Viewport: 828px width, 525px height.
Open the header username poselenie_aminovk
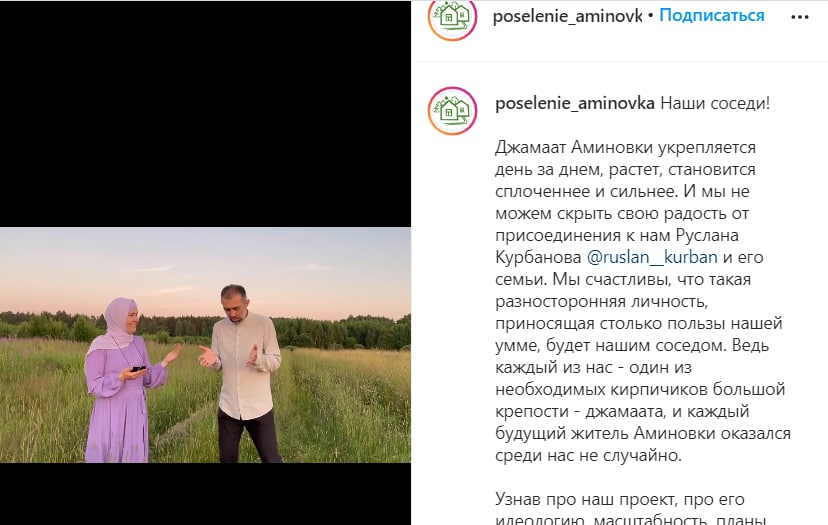[568, 16]
